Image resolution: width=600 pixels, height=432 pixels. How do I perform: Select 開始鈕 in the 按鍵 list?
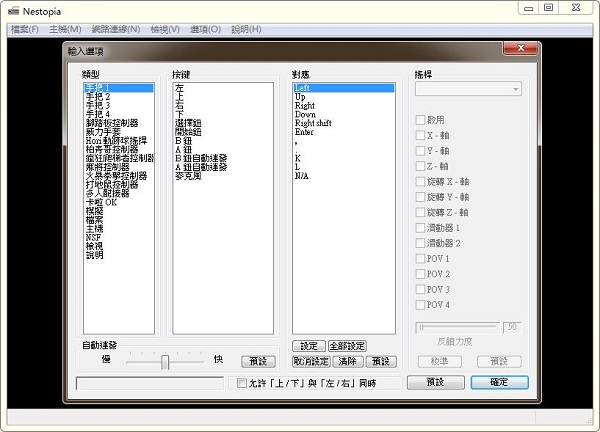pyautogui.click(x=187, y=131)
